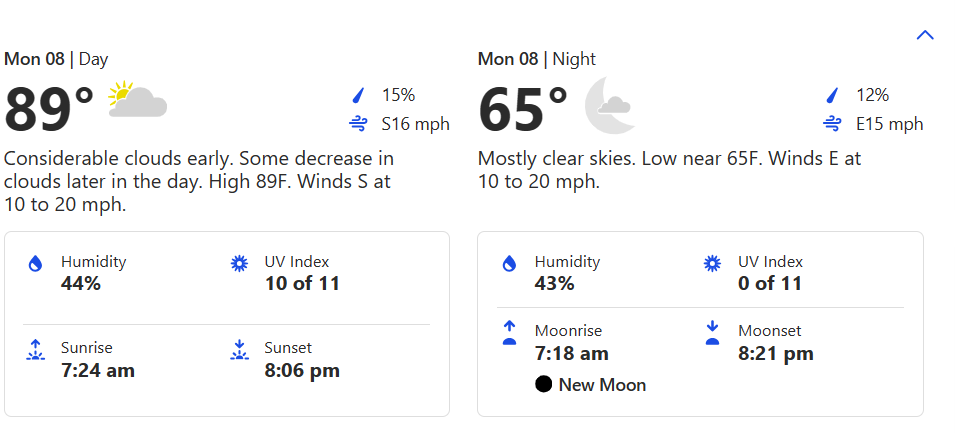Click the Moonset icon
This screenshot has width=955, height=433.
pos(712,333)
